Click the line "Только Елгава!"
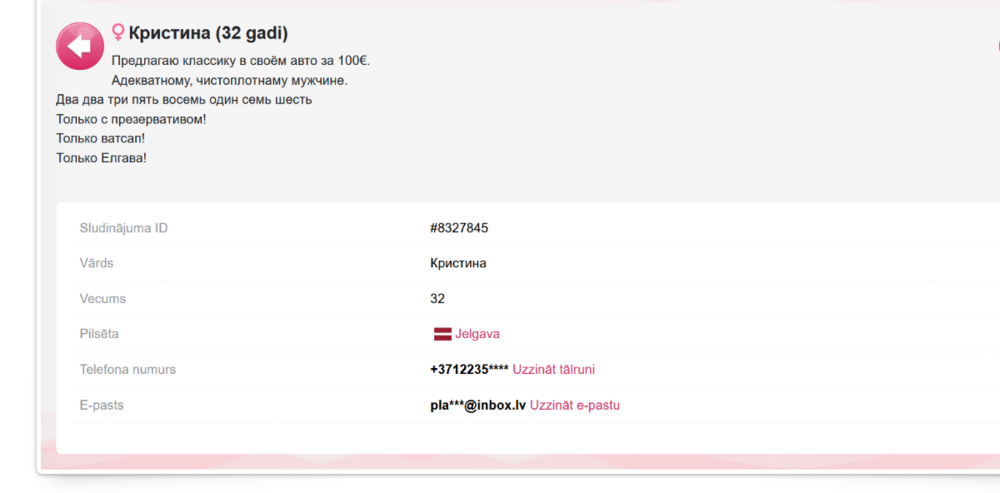The image size is (1000, 493). pos(102,158)
